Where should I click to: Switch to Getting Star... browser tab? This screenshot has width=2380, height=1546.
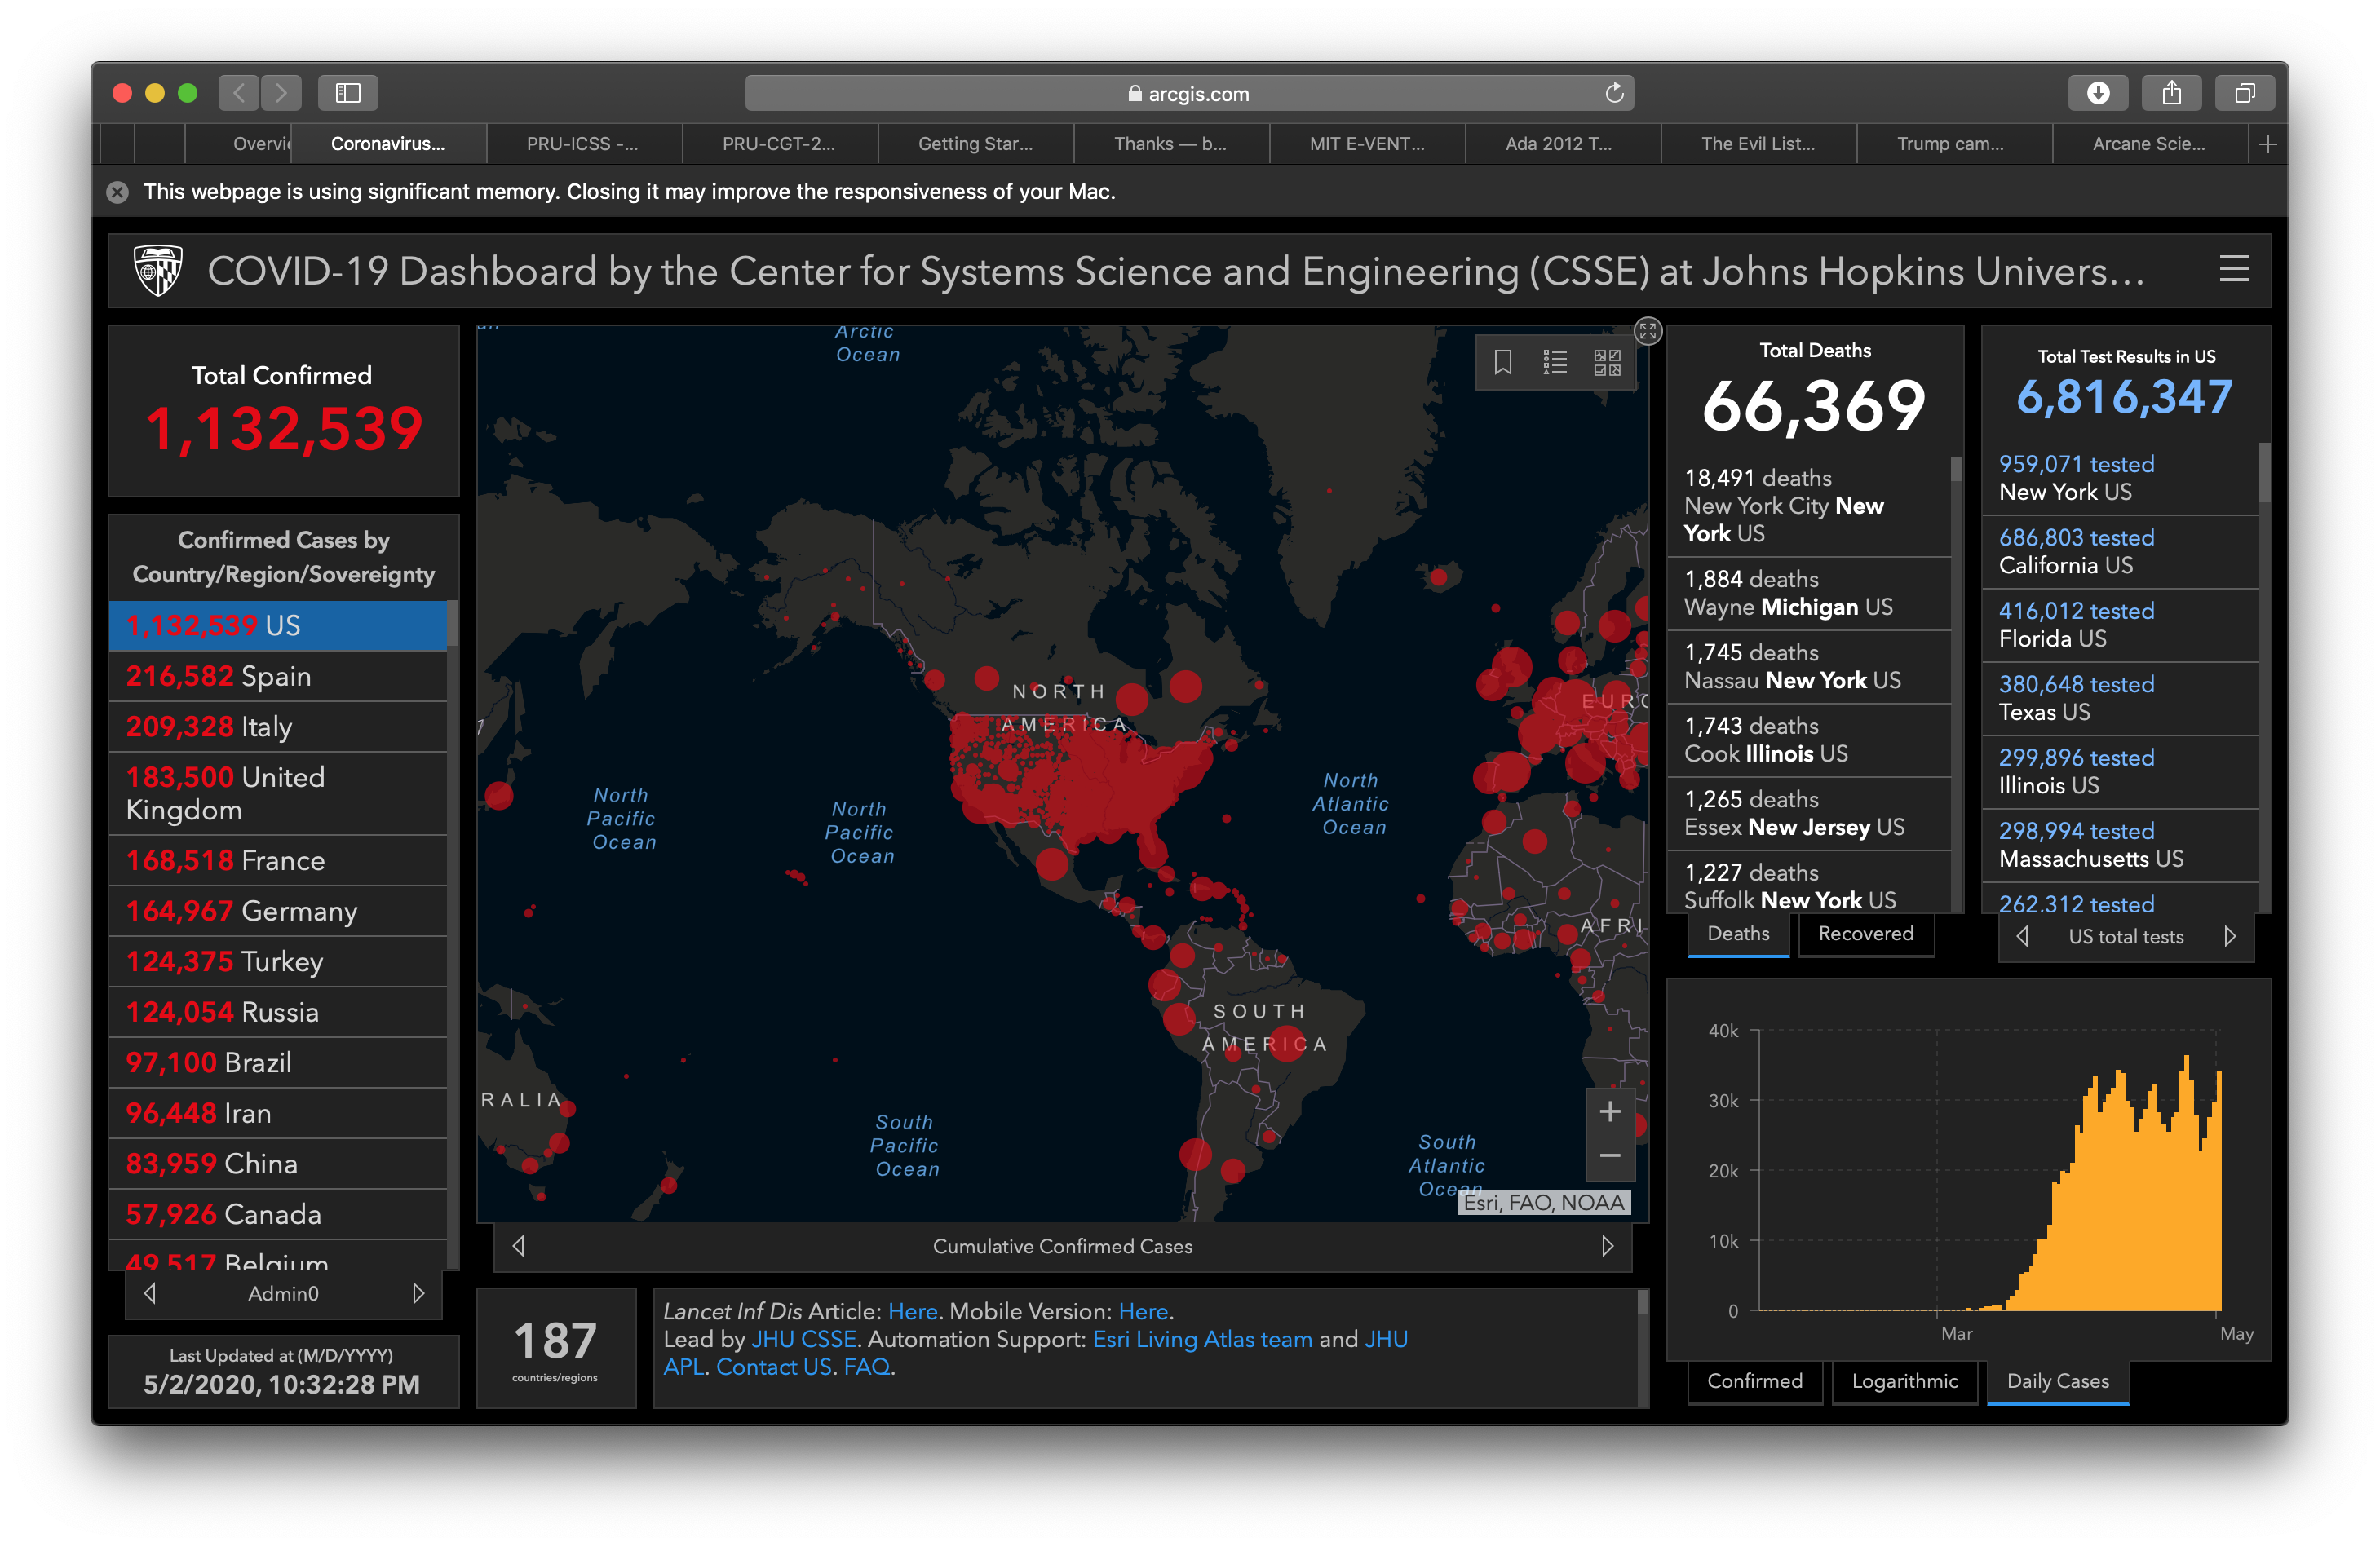tap(975, 144)
